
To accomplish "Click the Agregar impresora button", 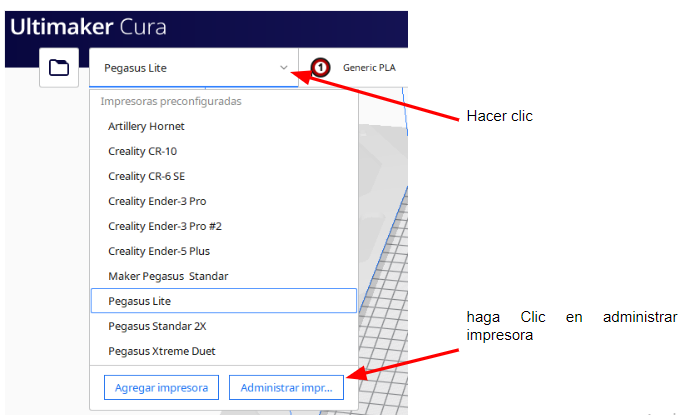I will [x=161, y=388].
